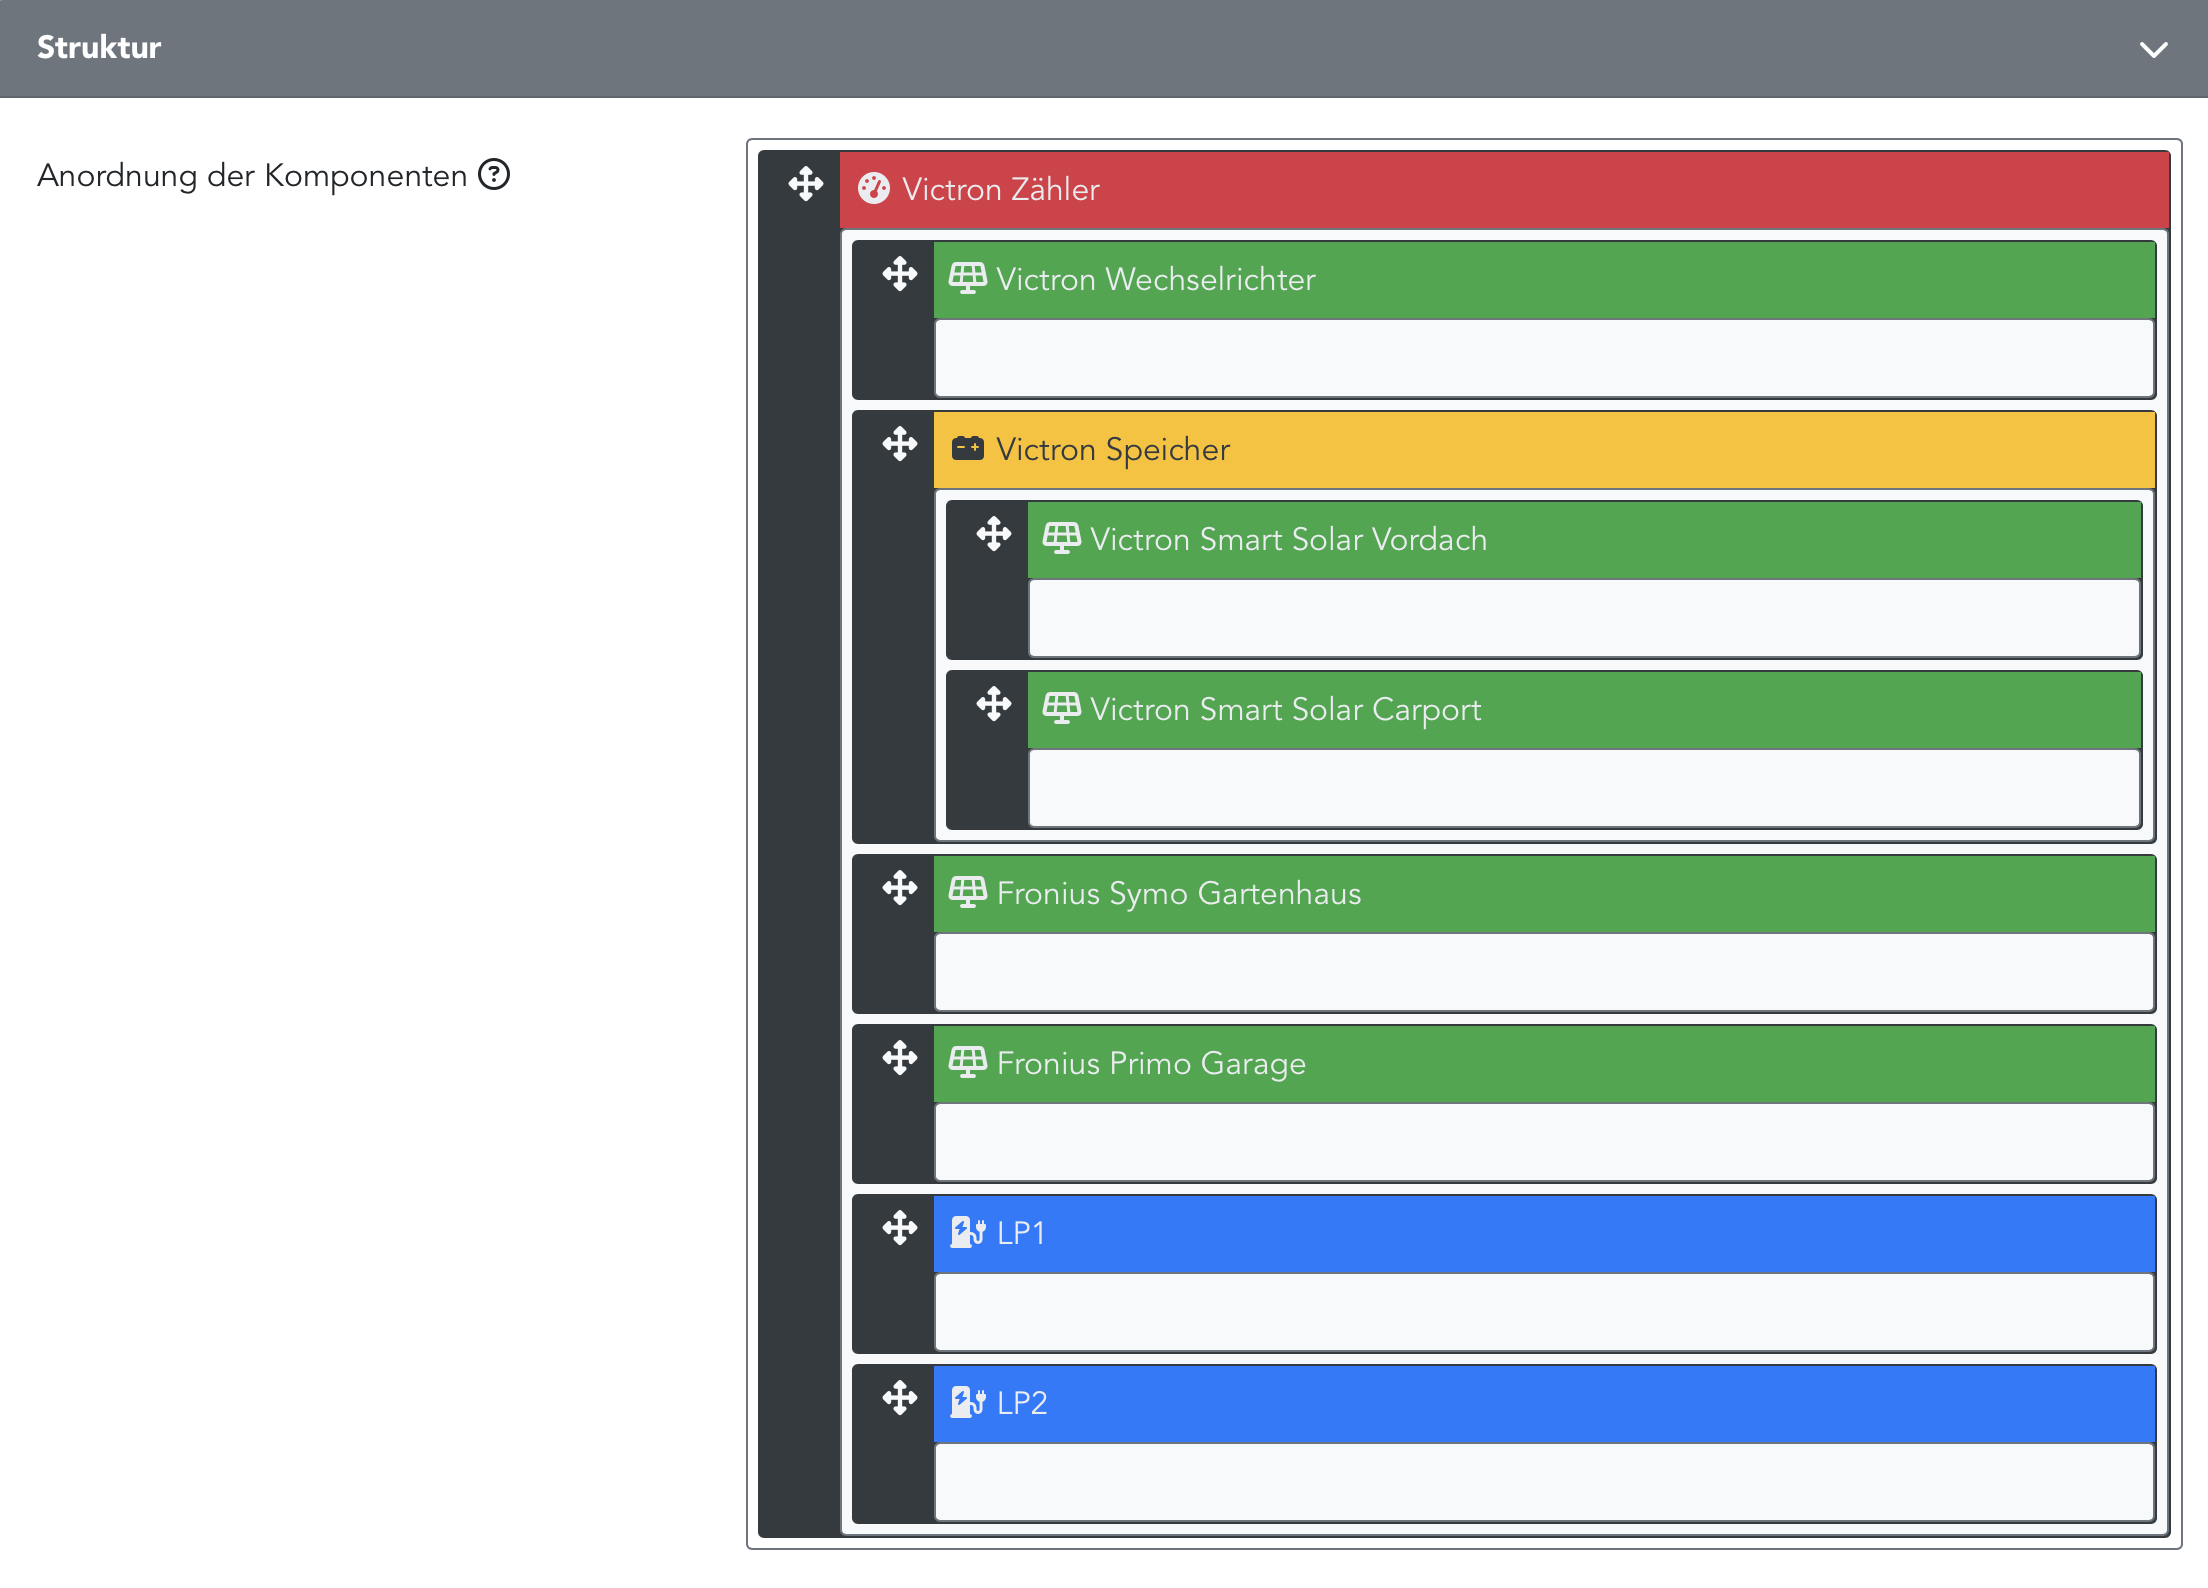Click the gauge icon on Victron Zähler
The image size is (2208, 1588).
[x=873, y=189]
